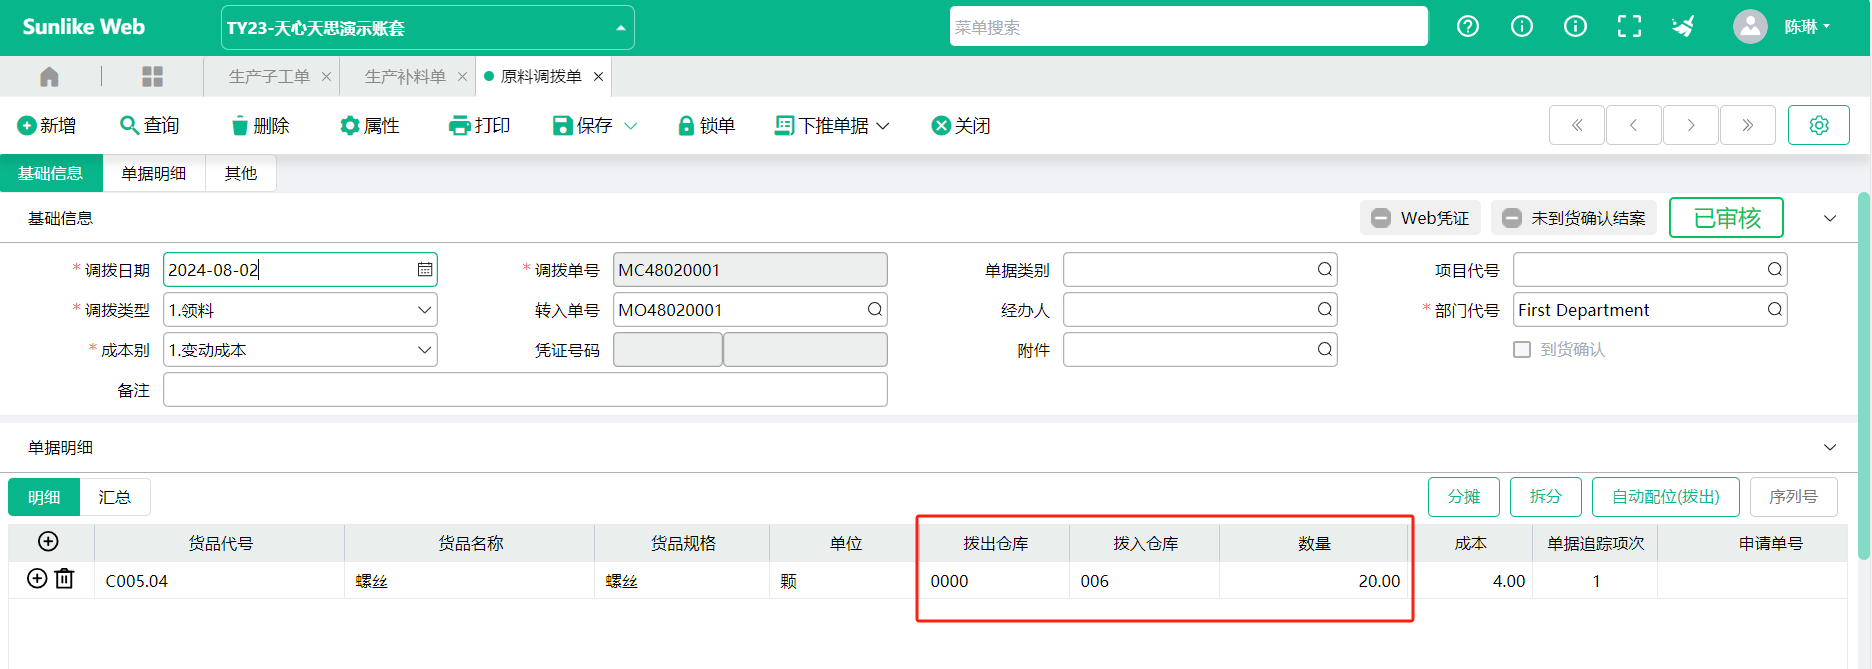1872x669 pixels.
Task: Switch to 生产补料单 tab
Action: (405, 76)
